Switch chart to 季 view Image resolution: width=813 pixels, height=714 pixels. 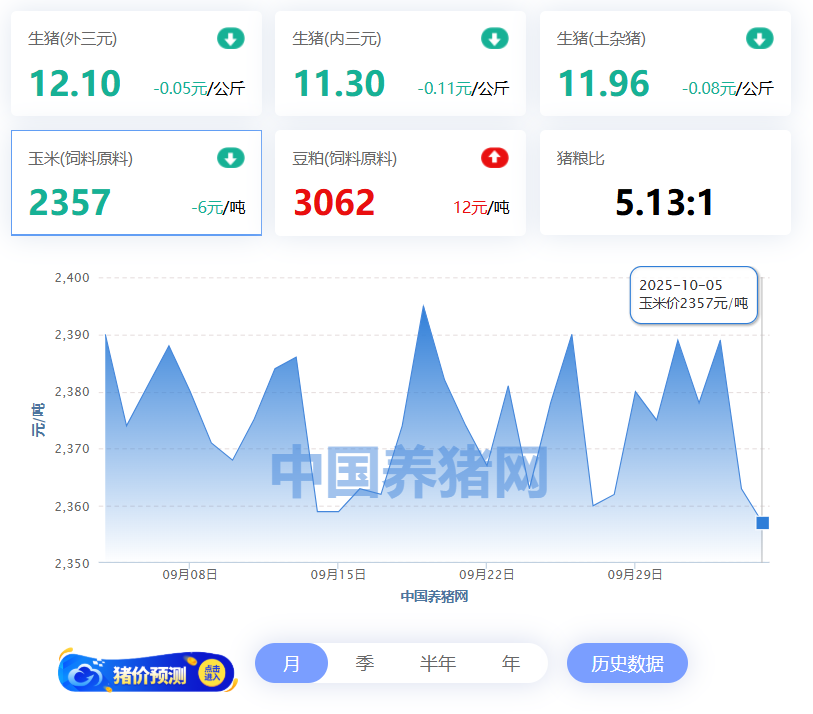point(365,663)
